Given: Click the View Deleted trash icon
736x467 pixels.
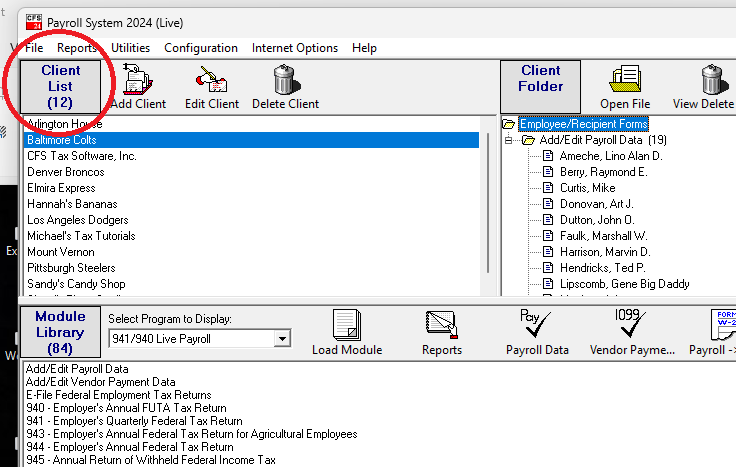Looking at the screenshot, I should click(714, 80).
